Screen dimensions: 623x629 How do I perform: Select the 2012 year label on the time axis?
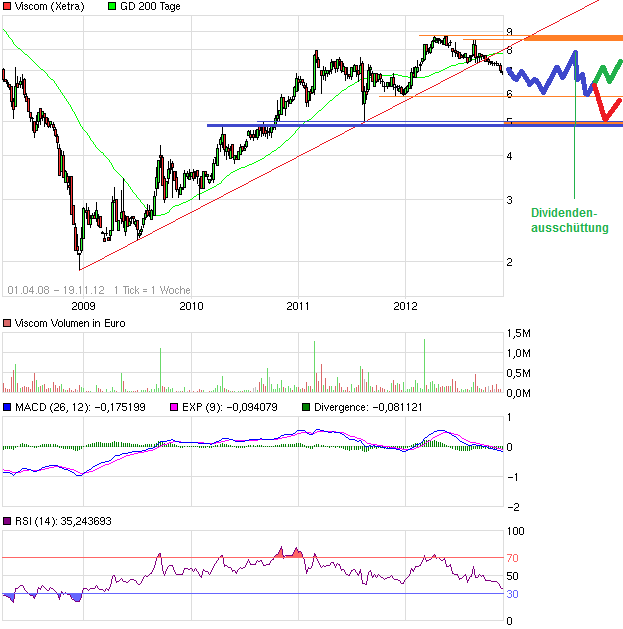pyautogui.click(x=406, y=305)
